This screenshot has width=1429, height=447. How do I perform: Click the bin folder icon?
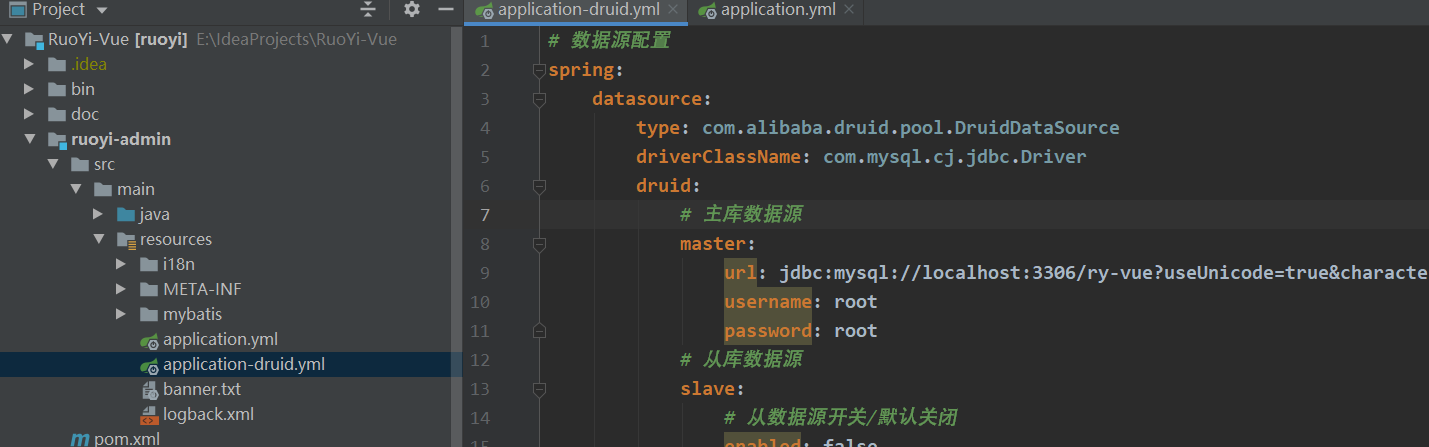(57, 89)
